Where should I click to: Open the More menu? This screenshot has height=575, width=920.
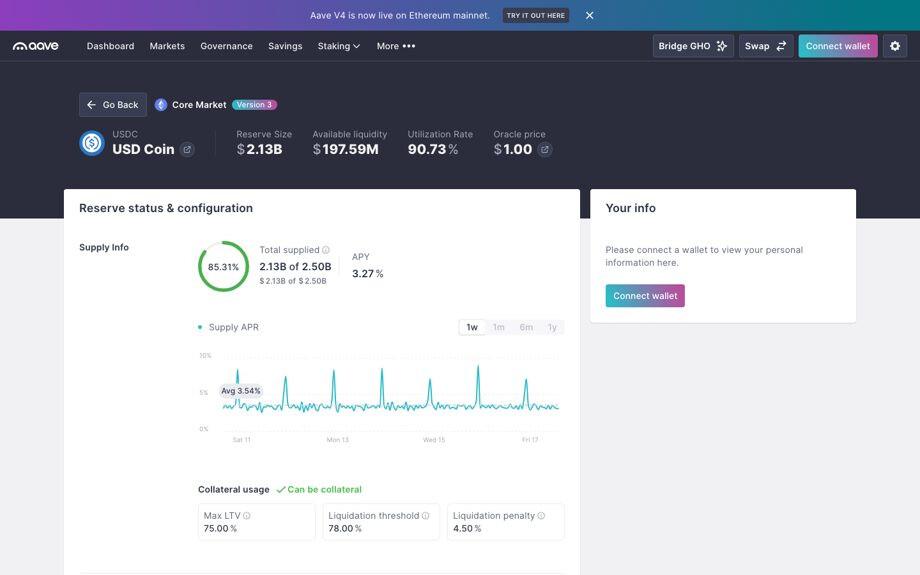point(396,46)
